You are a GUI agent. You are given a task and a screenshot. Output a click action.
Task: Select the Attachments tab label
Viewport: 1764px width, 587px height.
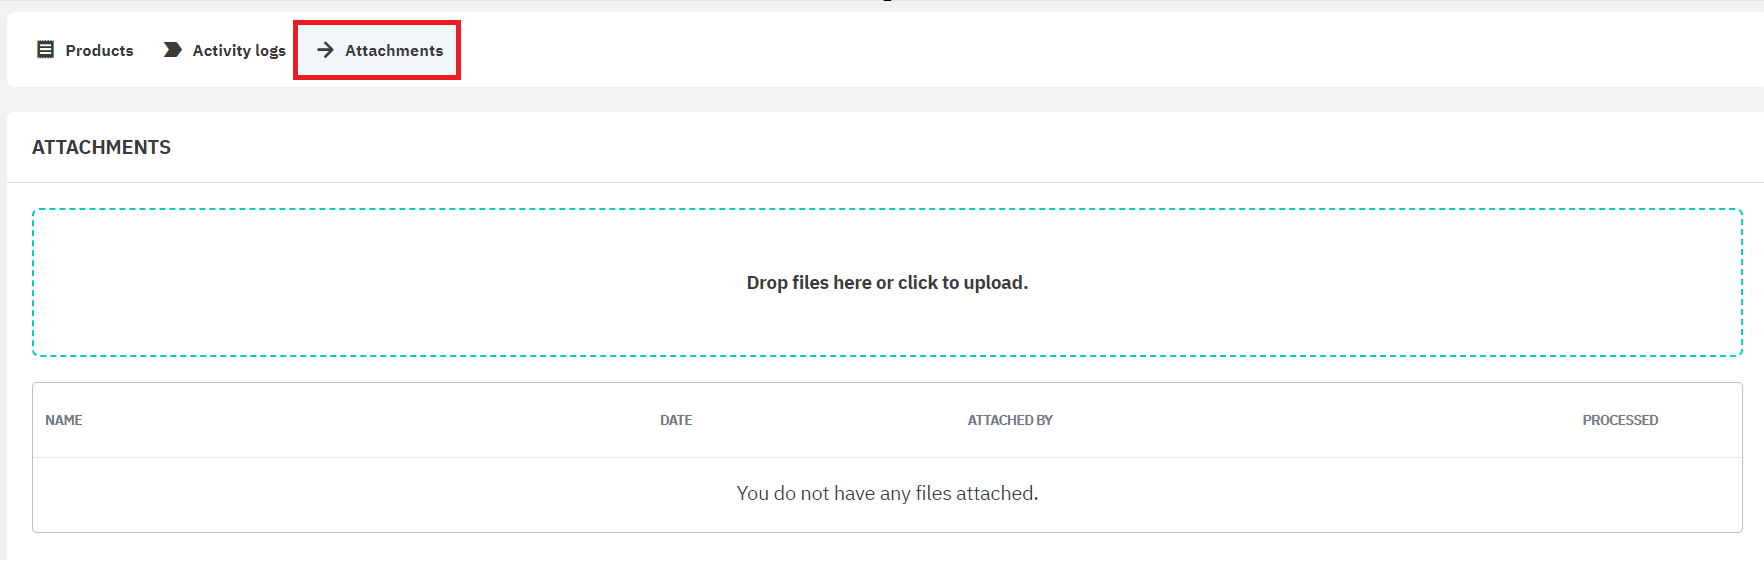coord(394,50)
